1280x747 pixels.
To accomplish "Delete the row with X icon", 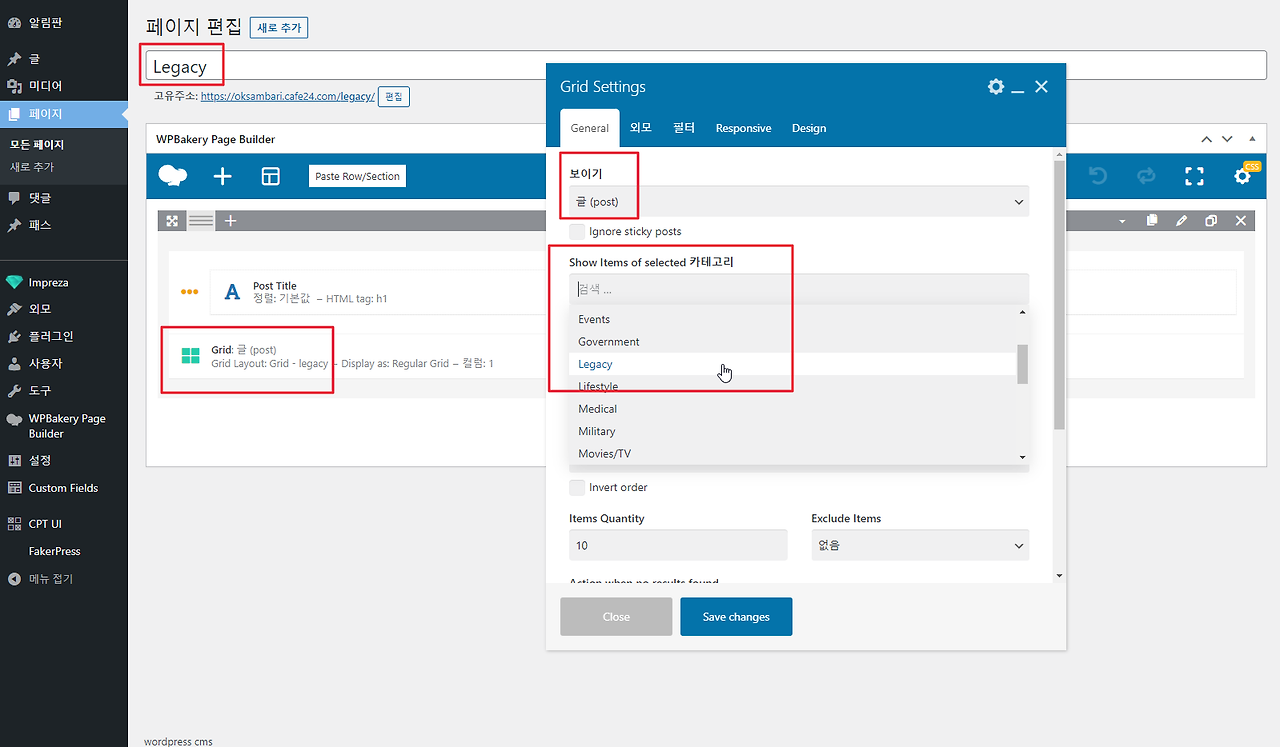I will (x=1241, y=220).
